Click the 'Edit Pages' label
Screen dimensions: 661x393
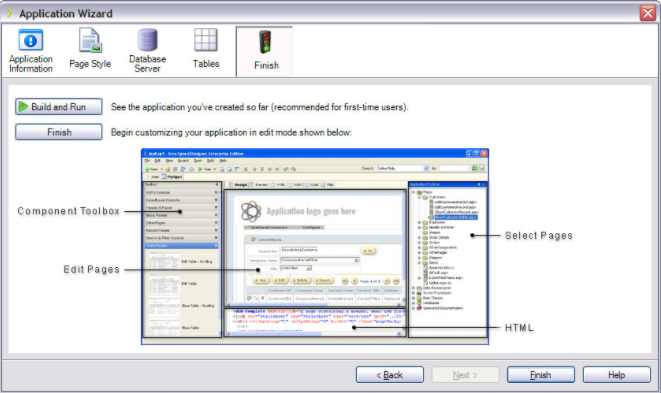(91, 269)
